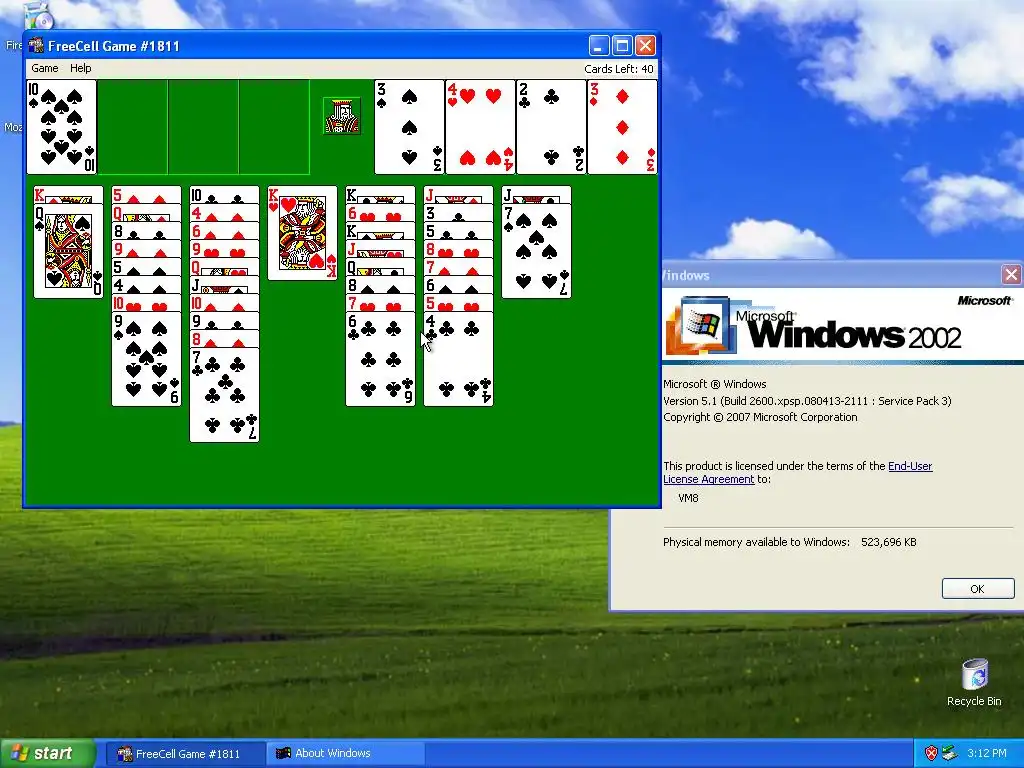
Task: Select the 4 of clubs card
Action: coord(458,359)
